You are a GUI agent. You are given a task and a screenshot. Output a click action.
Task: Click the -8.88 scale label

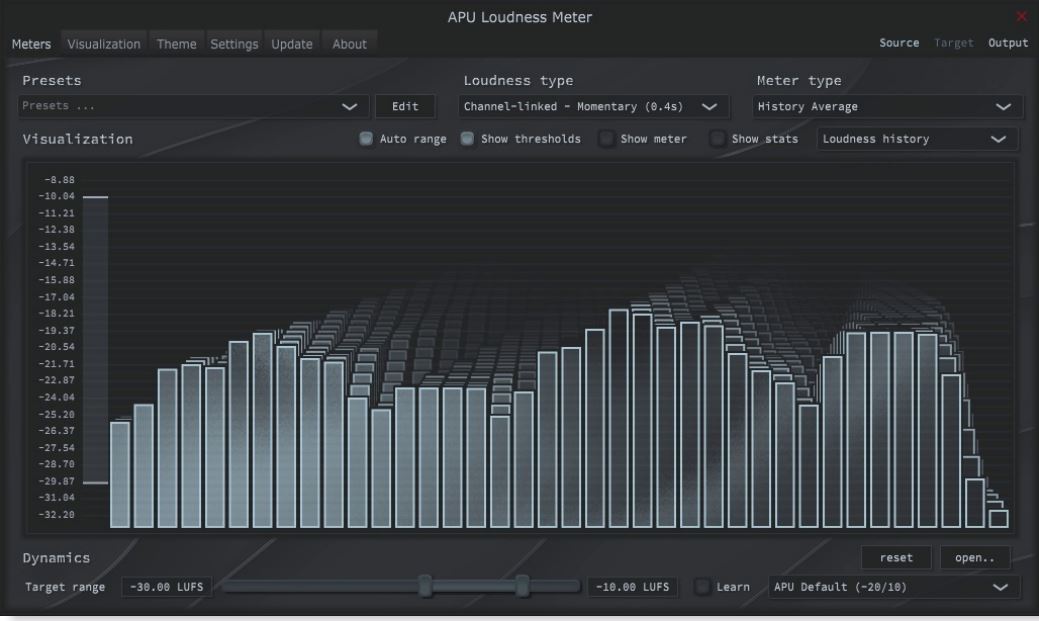tap(59, 180)
